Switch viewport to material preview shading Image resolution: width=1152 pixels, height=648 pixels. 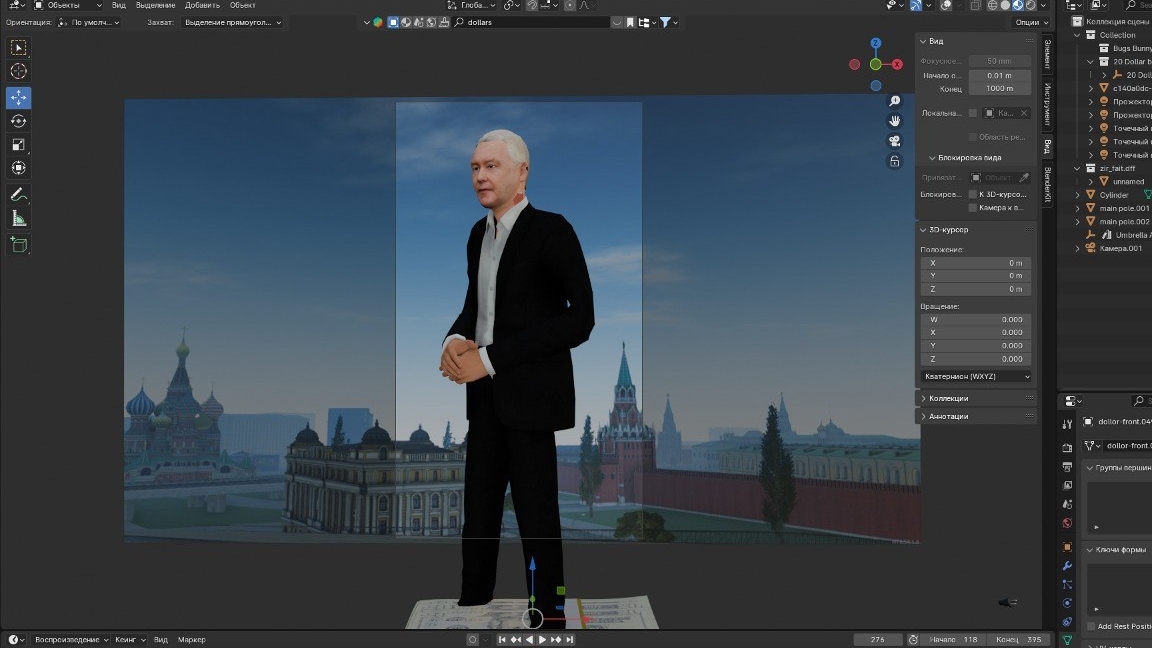pos(1018,5)
